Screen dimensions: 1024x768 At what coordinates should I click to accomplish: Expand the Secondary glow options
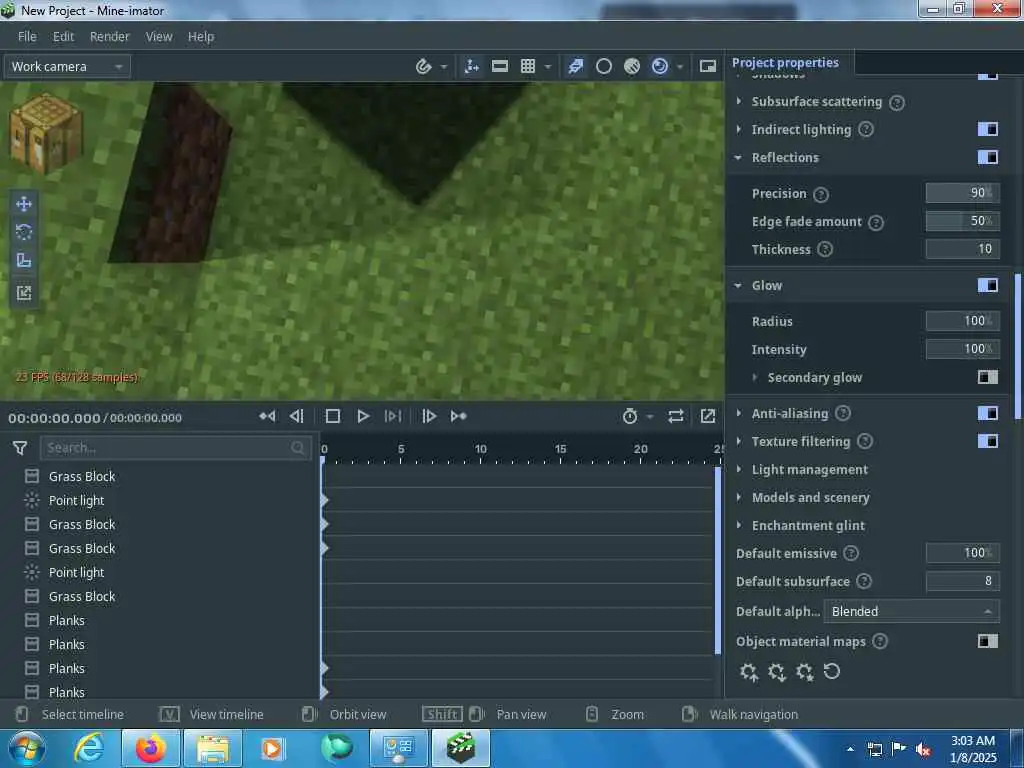[755, 377]
